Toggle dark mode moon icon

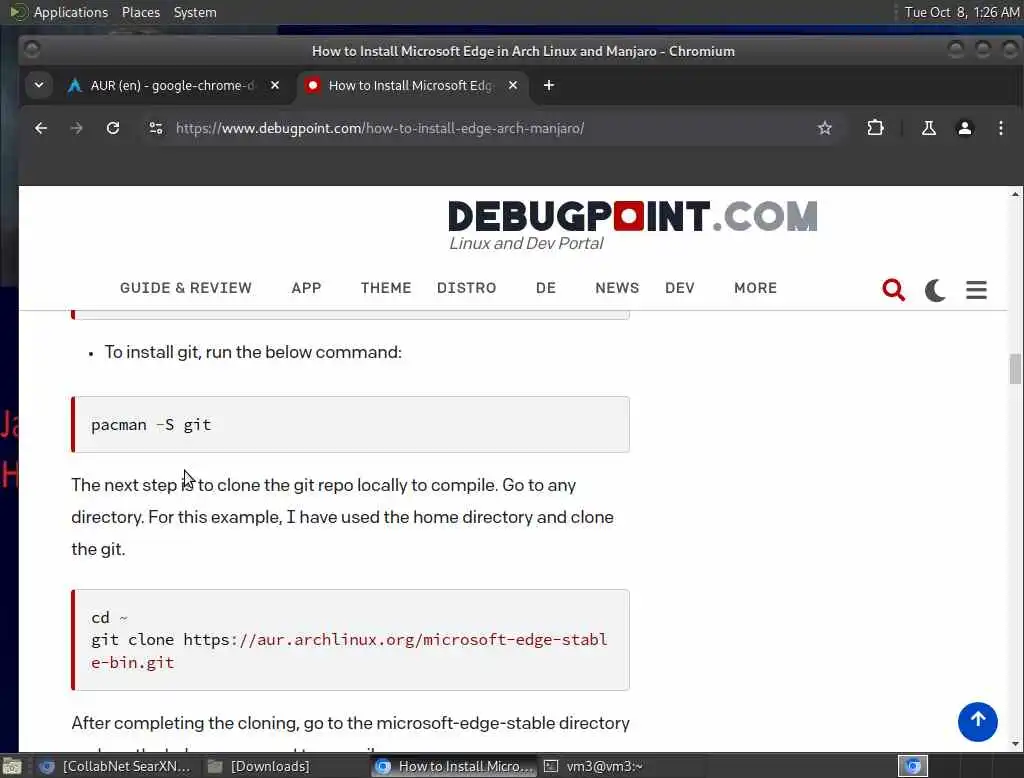(935, 289)
